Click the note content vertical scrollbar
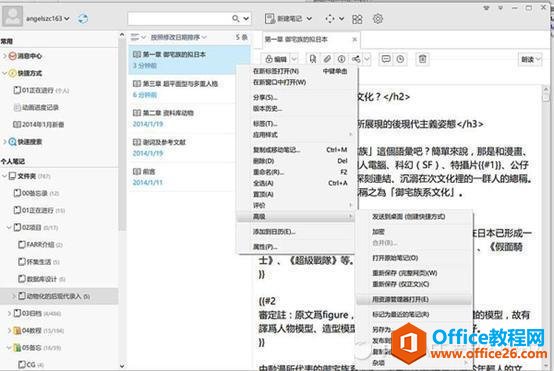This screenshot has width=554, height=371. click(x=546, y=226)
